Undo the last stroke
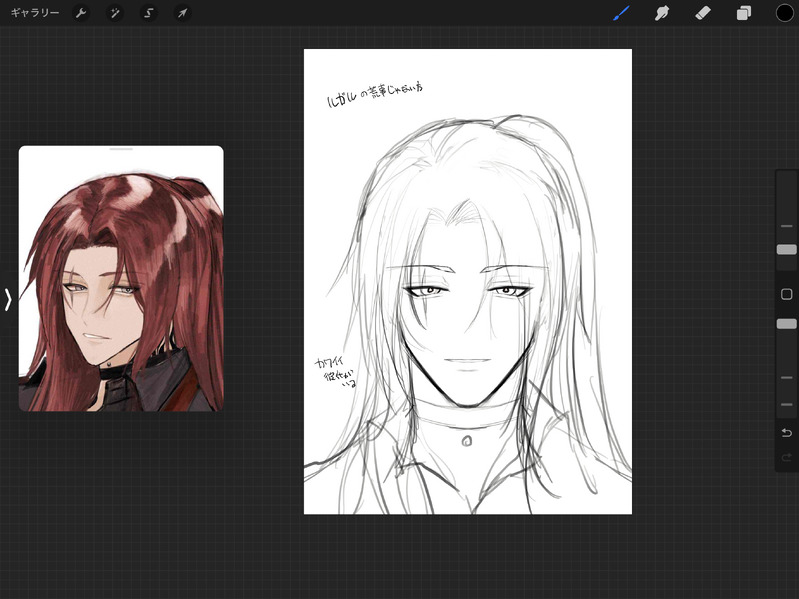The width and height of the screenshot is (799, 599). tap(786, 432)
